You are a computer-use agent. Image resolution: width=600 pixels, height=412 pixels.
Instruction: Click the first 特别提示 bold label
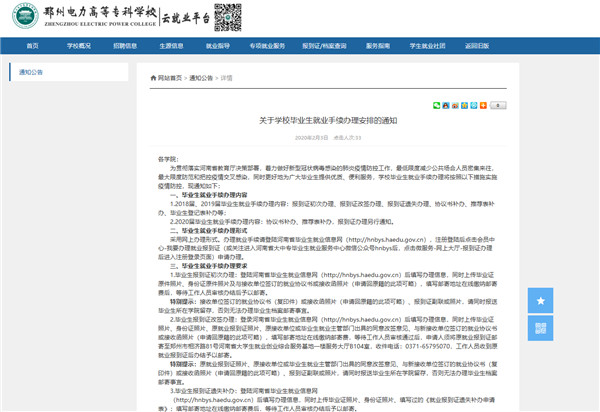(183, 301)
